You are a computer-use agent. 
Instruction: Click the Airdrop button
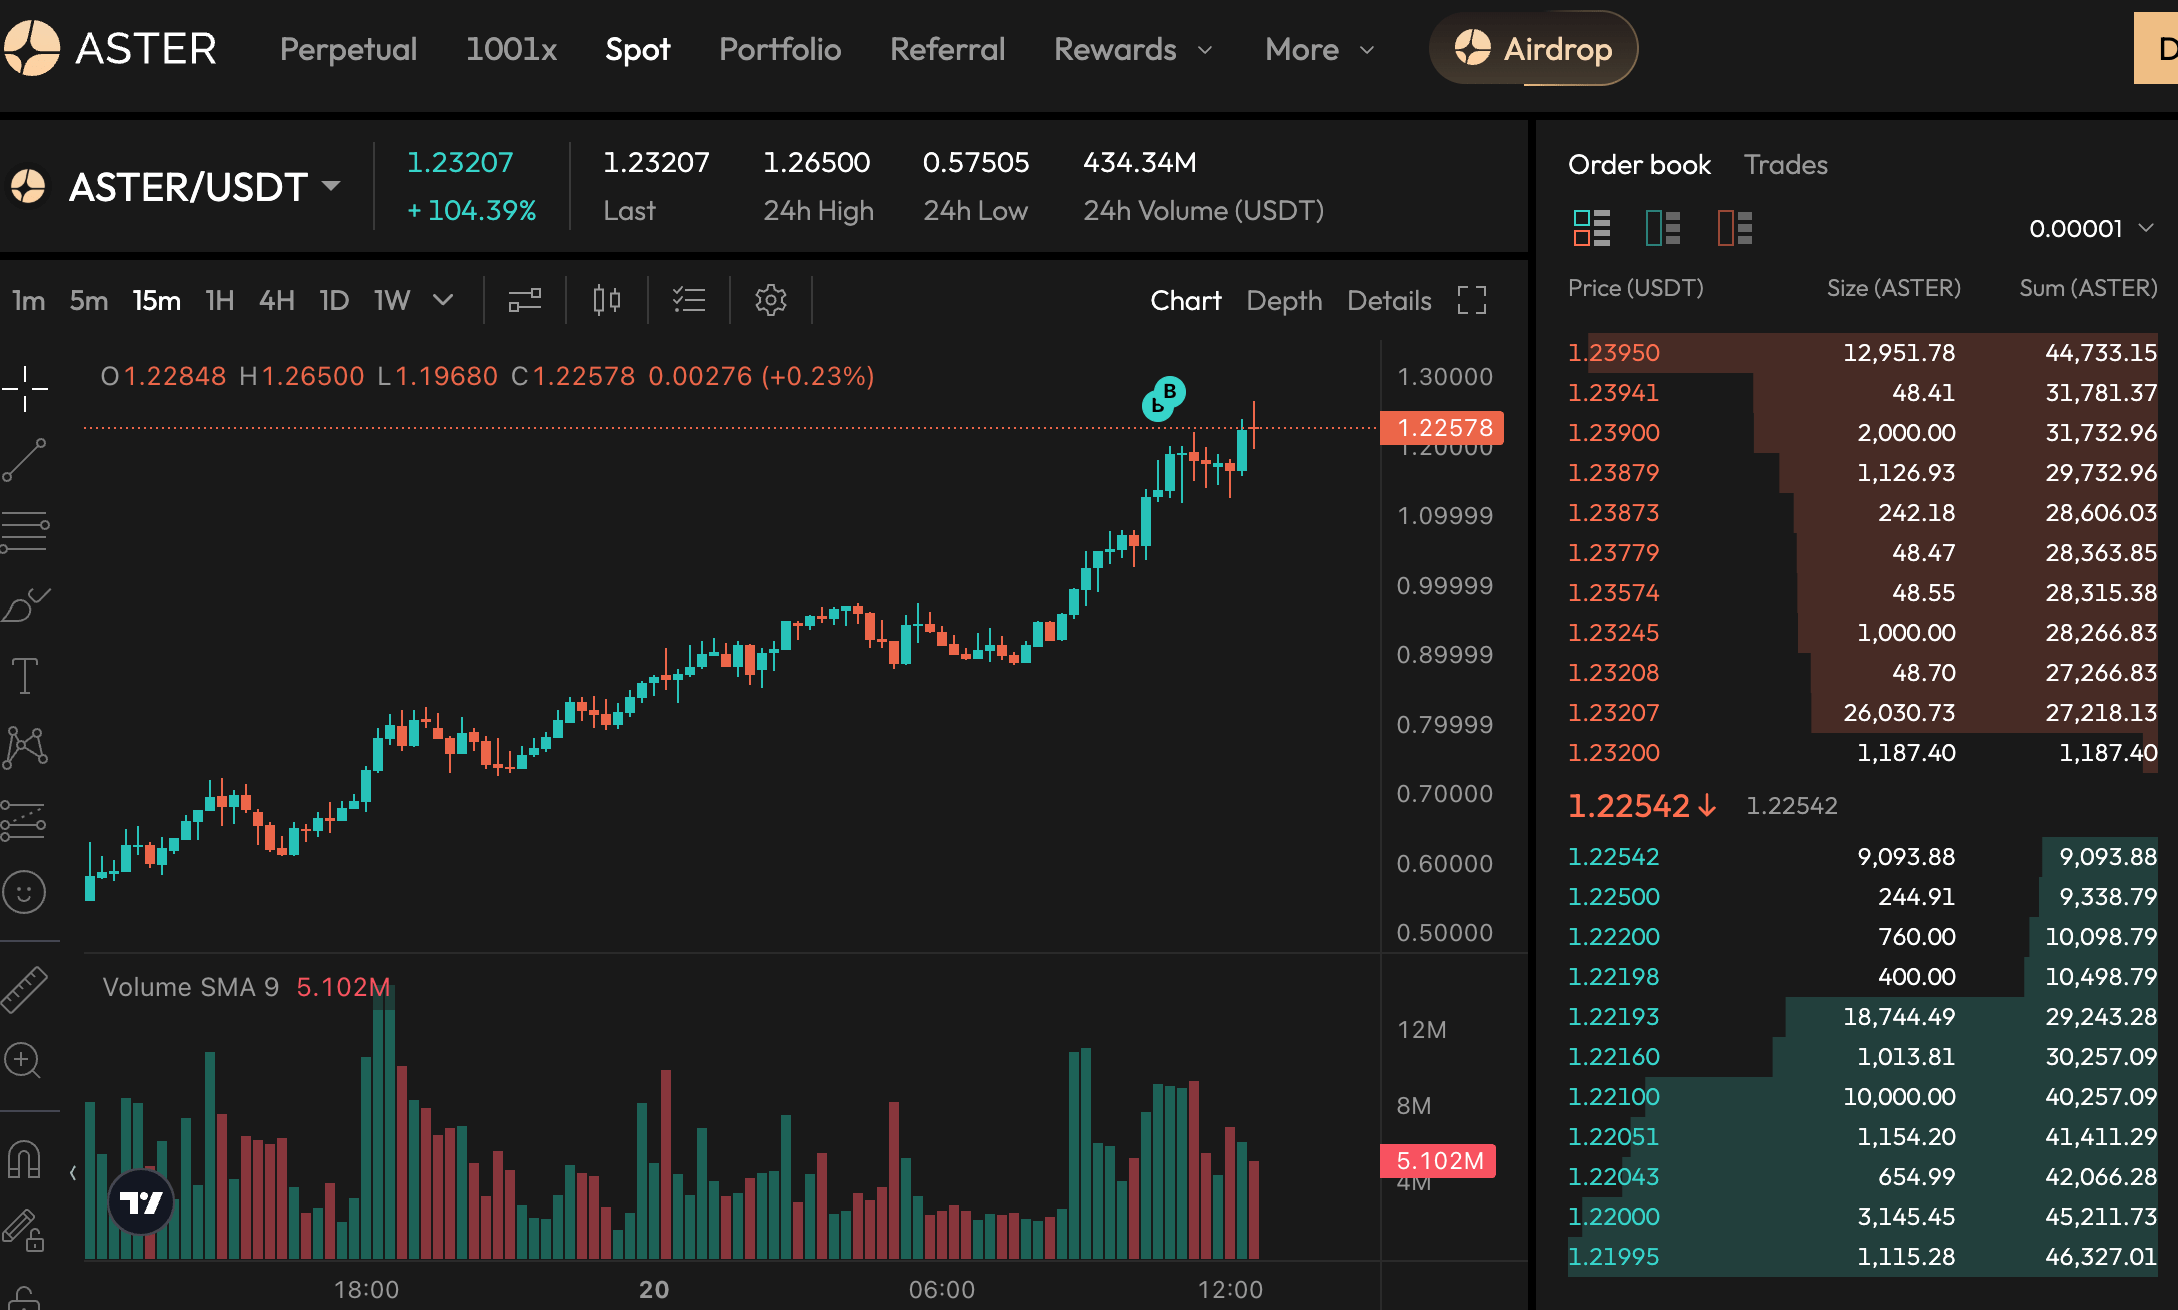(x=1533, y=48)
